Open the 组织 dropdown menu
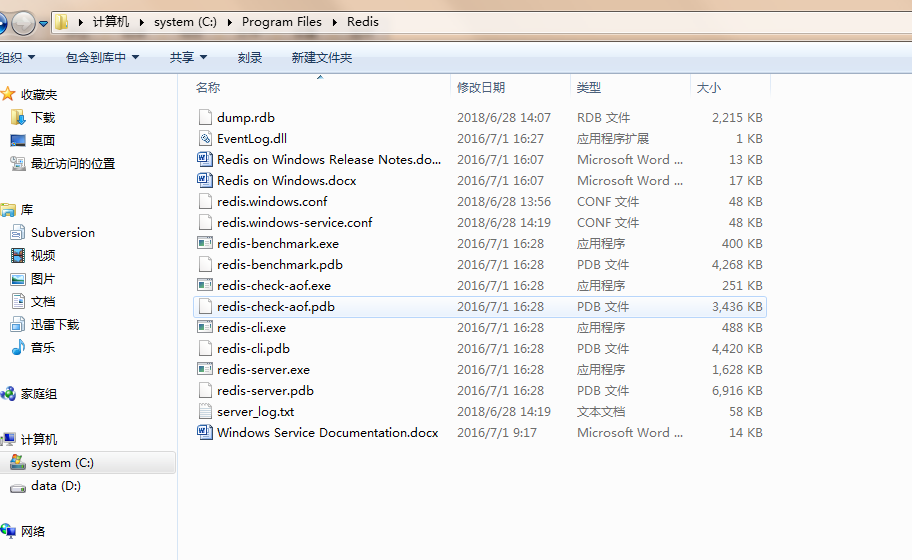 [x=17, y=58]
